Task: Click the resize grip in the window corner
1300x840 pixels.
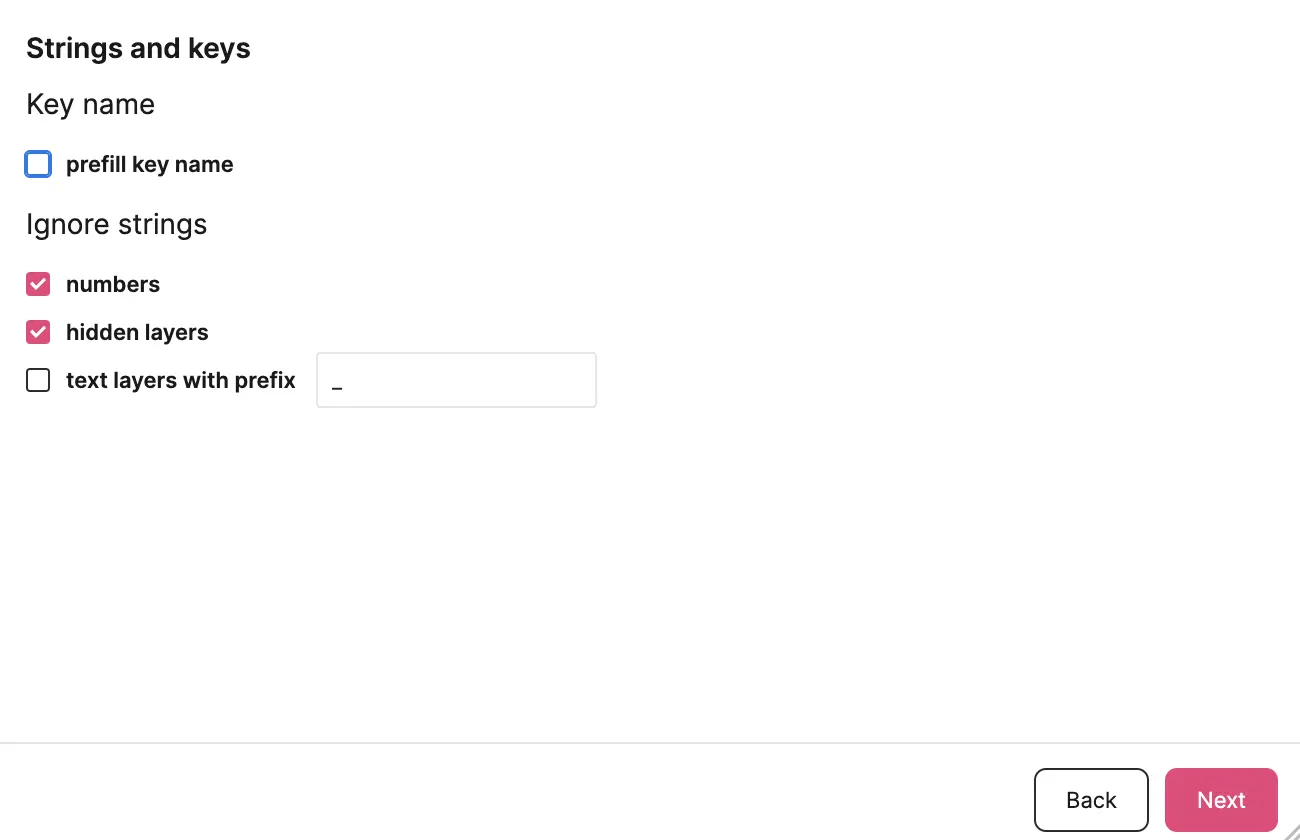Action: tap(1291, 831)
